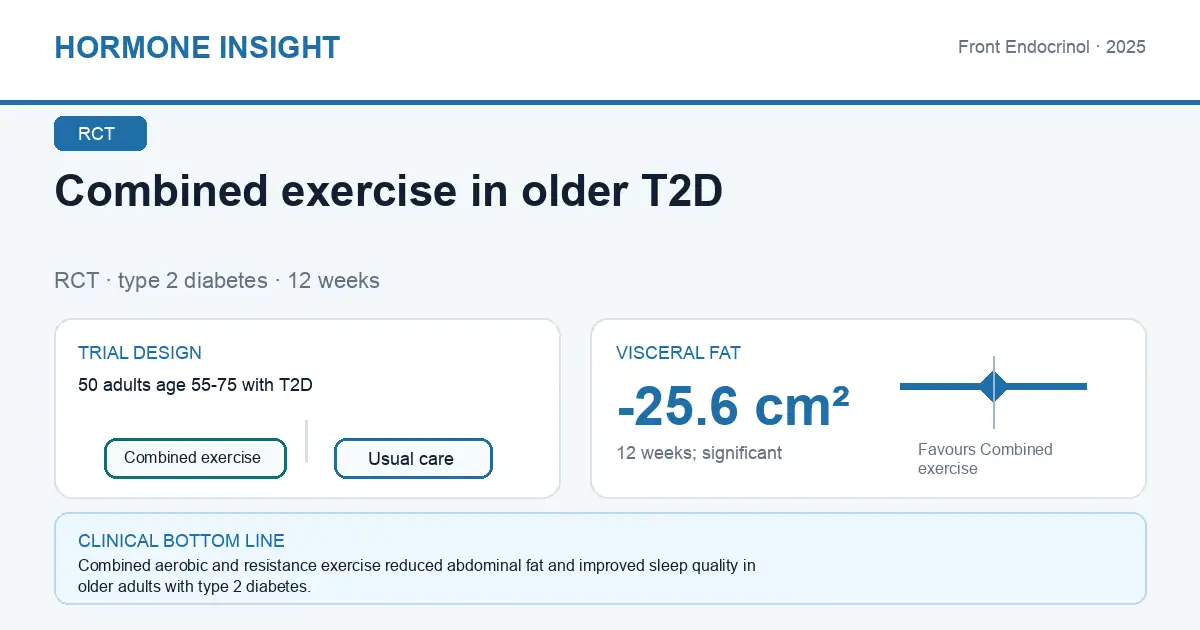Click the Combined exercise pill

195,458
